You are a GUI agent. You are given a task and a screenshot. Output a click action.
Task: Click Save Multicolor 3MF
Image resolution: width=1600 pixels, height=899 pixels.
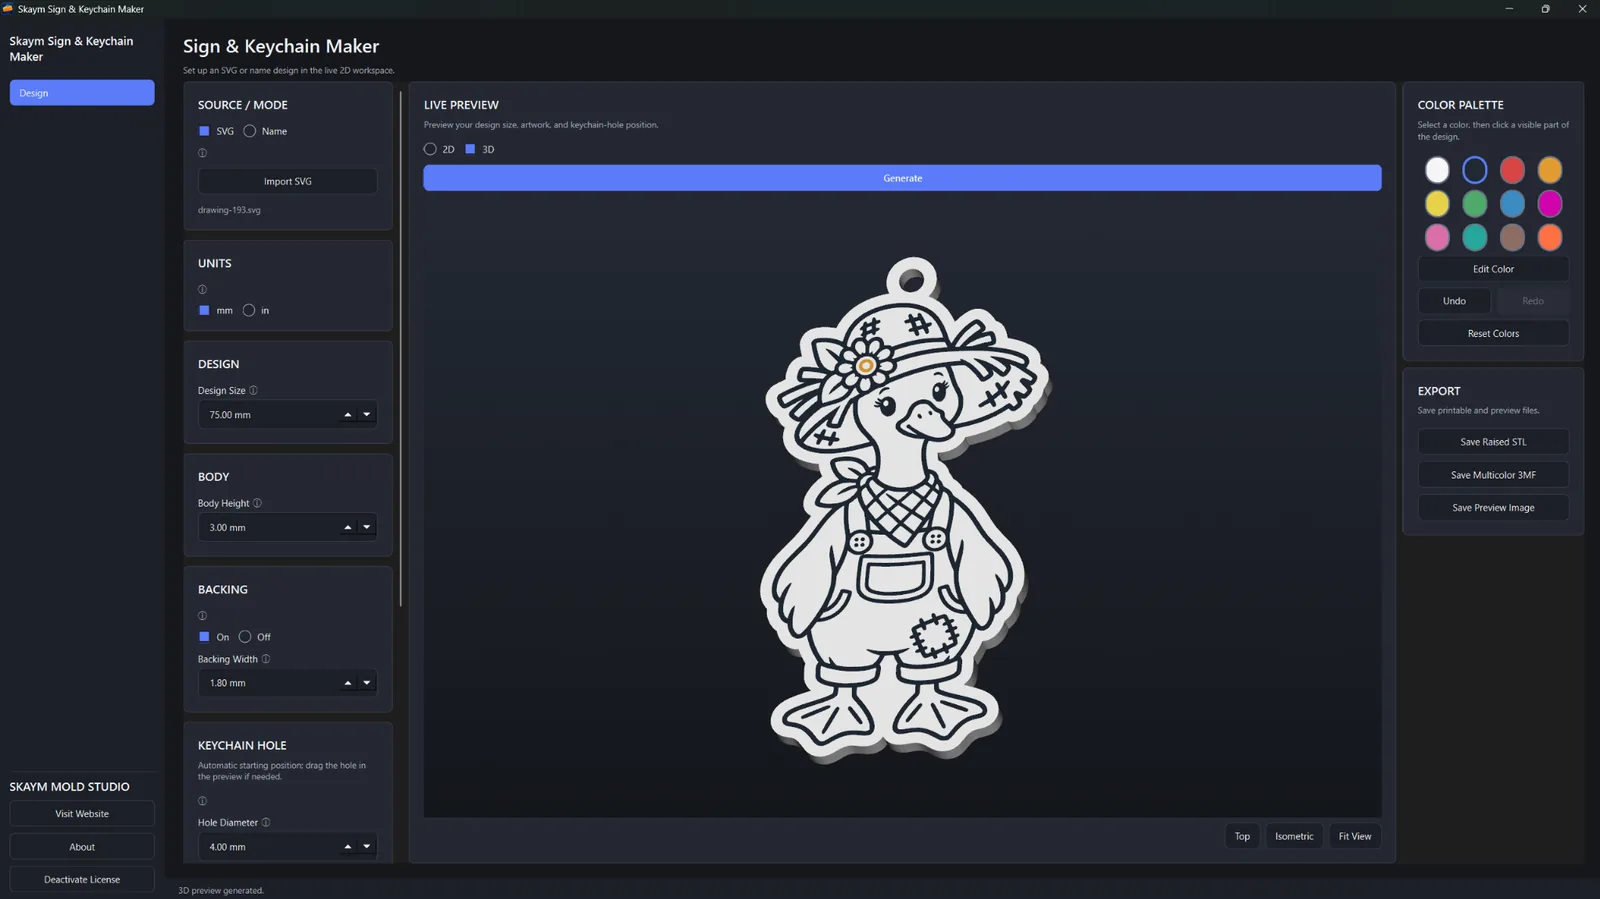1493,475
